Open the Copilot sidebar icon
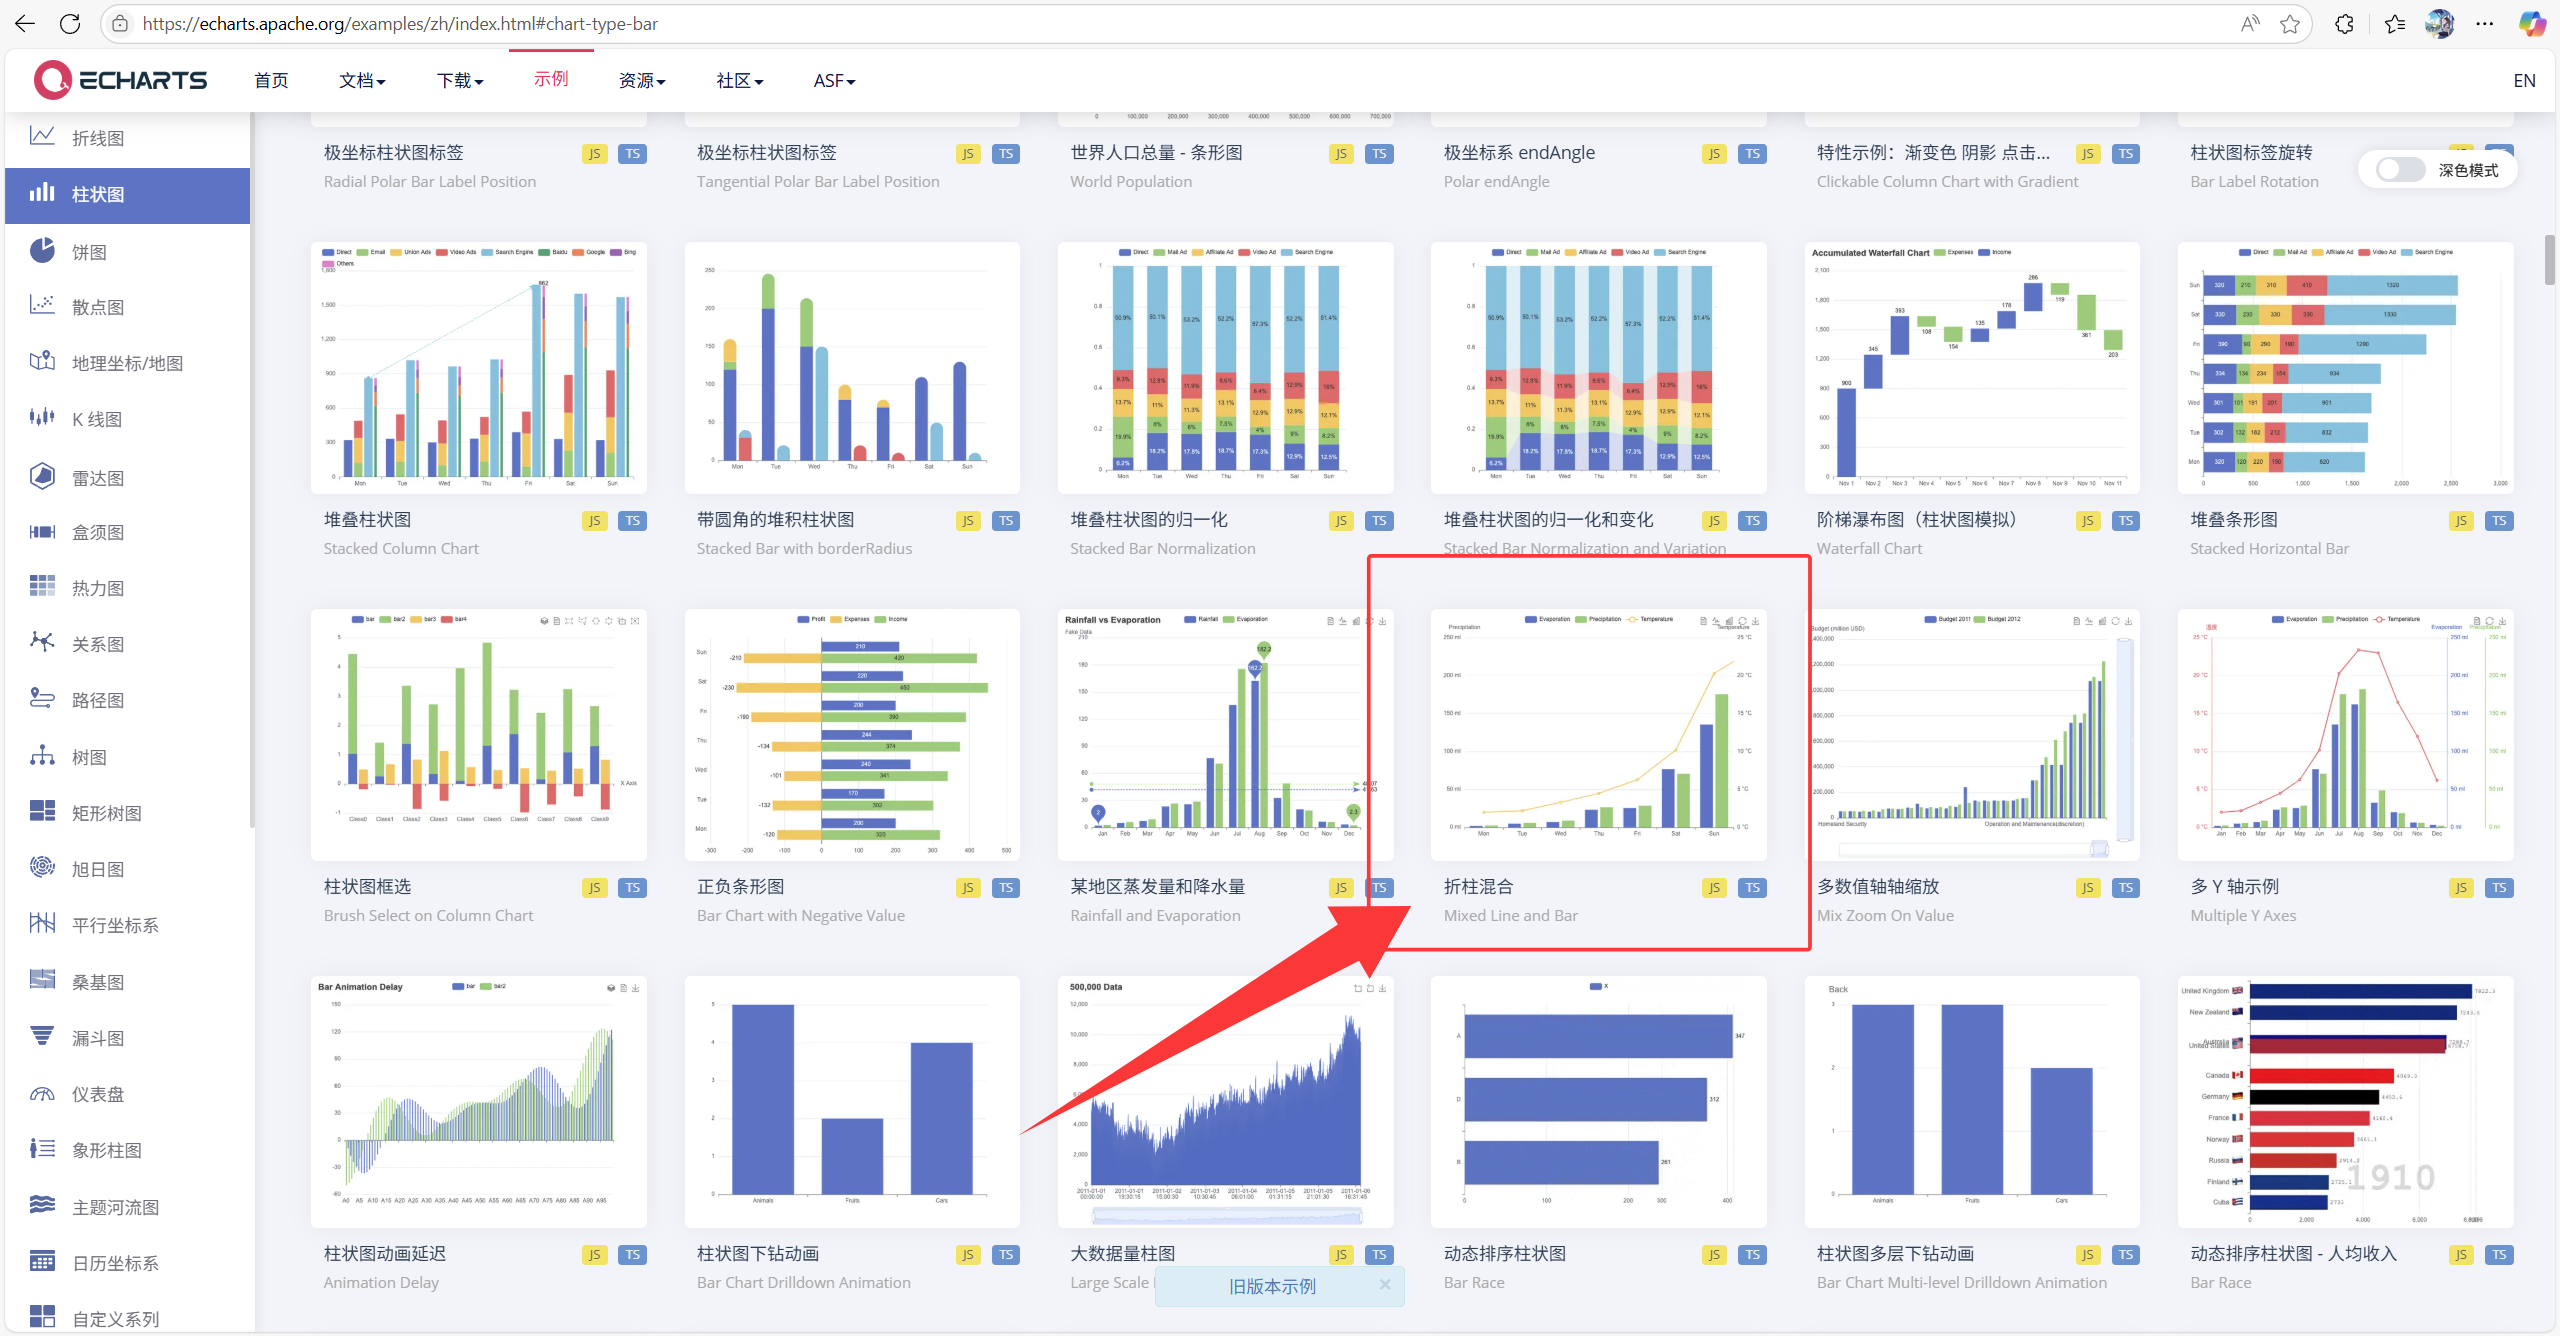 click(x=2532, y=24)
